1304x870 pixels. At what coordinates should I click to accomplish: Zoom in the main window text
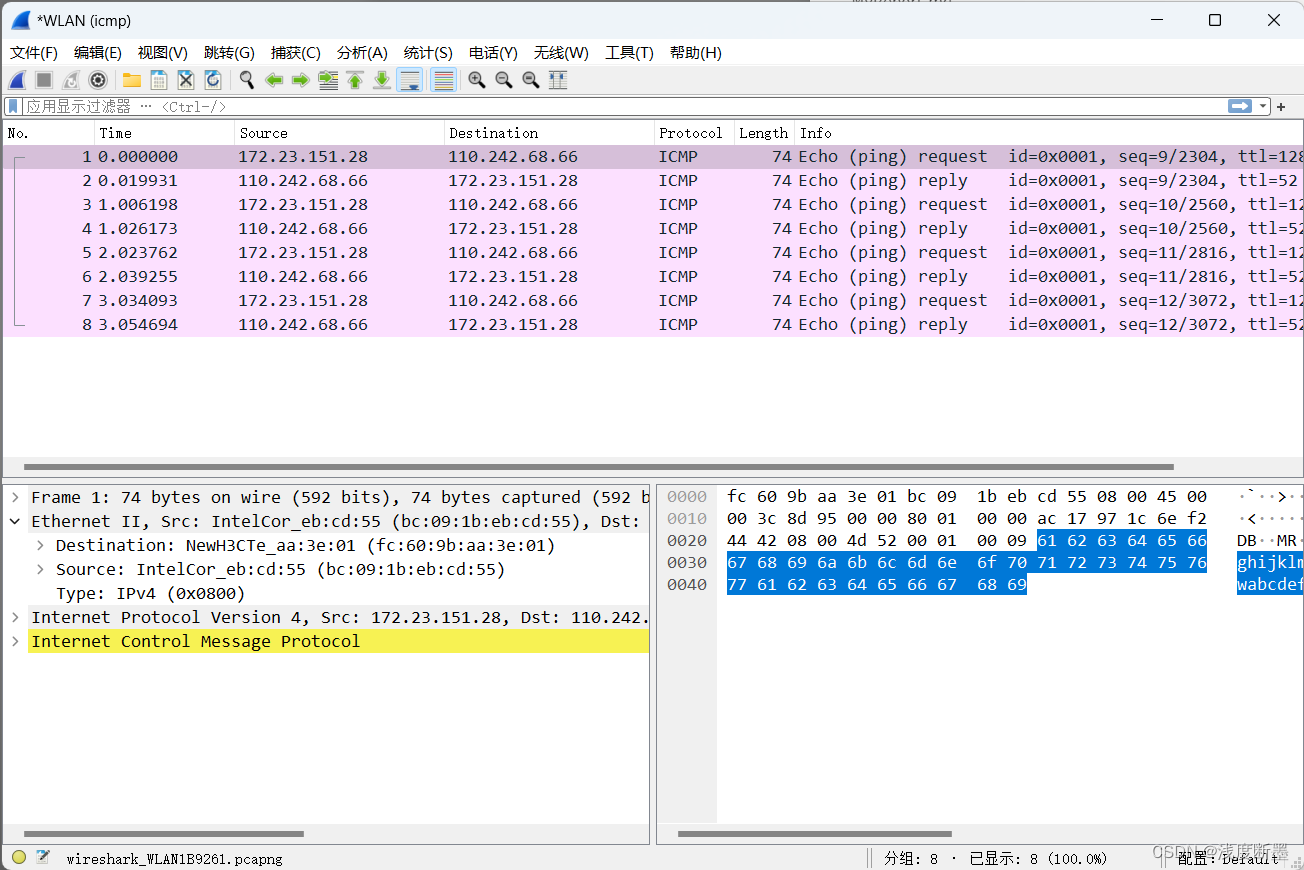tap(477, 80)
